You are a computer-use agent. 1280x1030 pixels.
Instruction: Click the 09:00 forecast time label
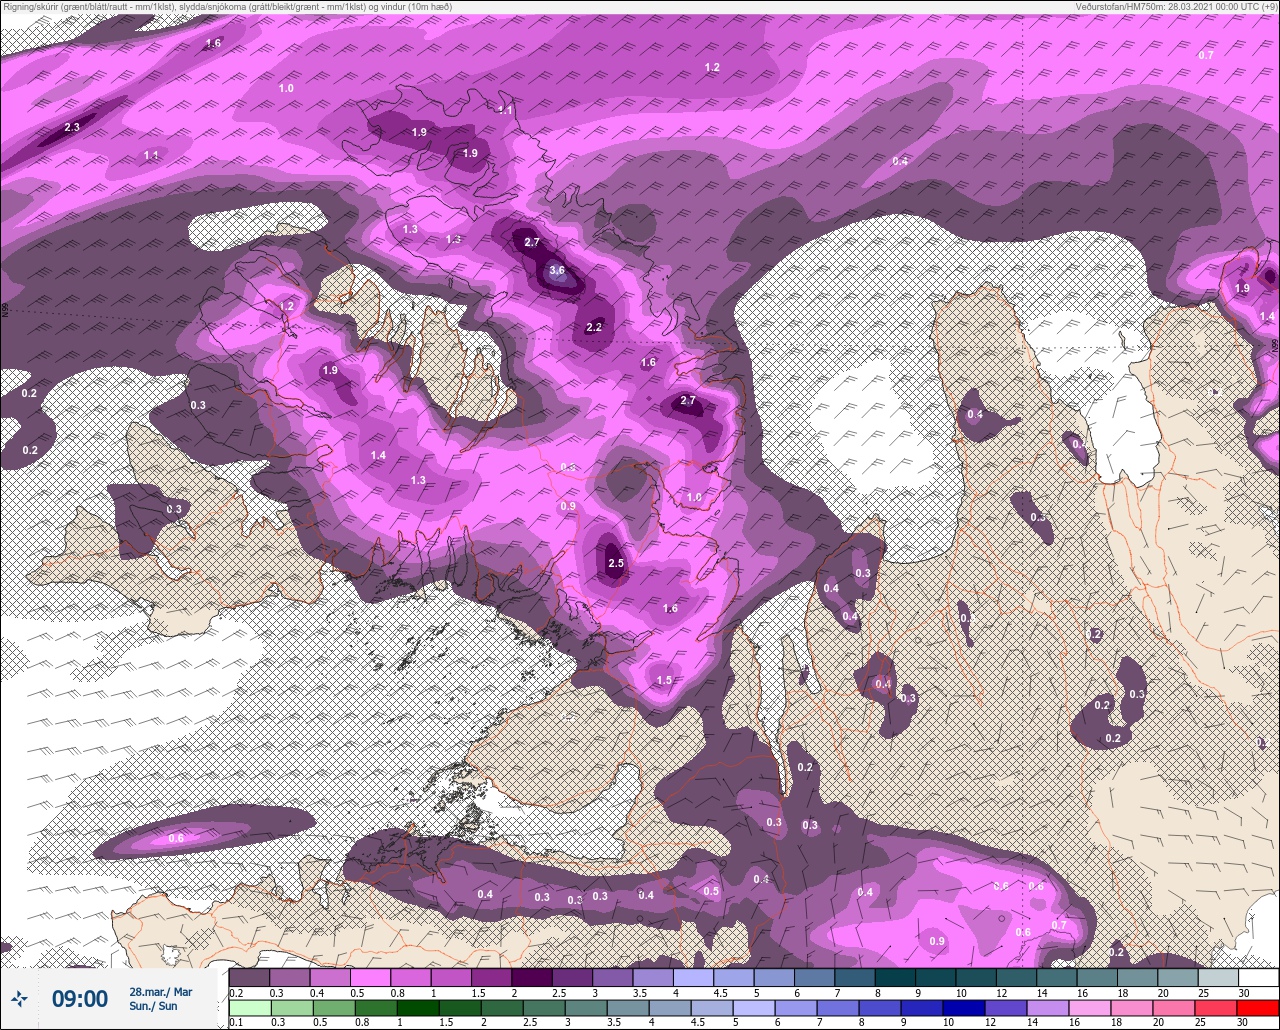click(79, 999)
